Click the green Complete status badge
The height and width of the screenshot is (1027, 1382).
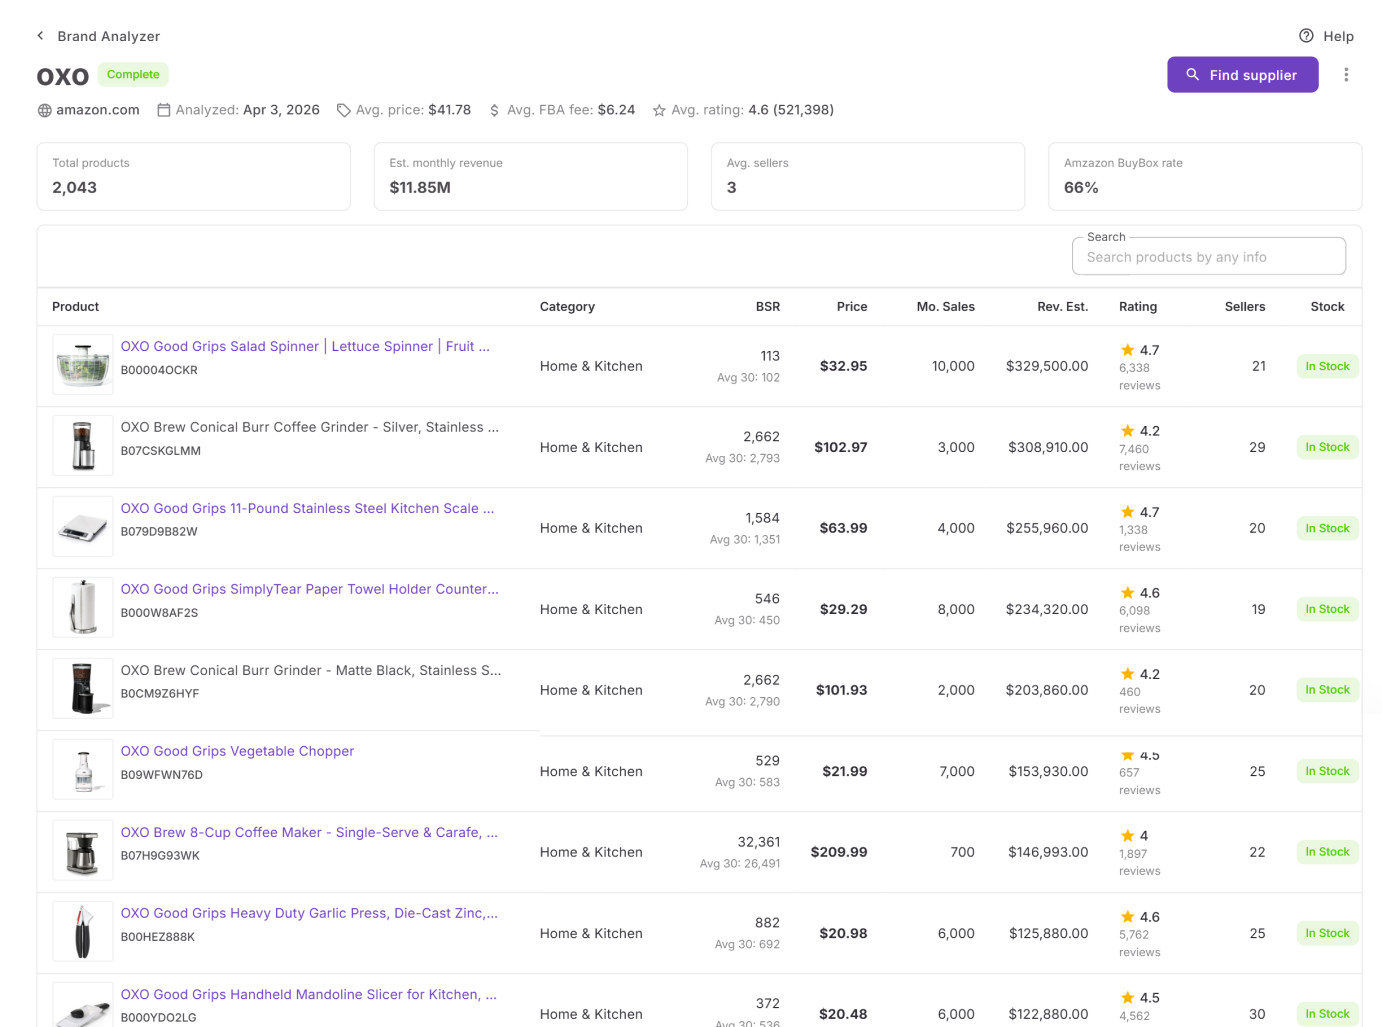[133, 74]
